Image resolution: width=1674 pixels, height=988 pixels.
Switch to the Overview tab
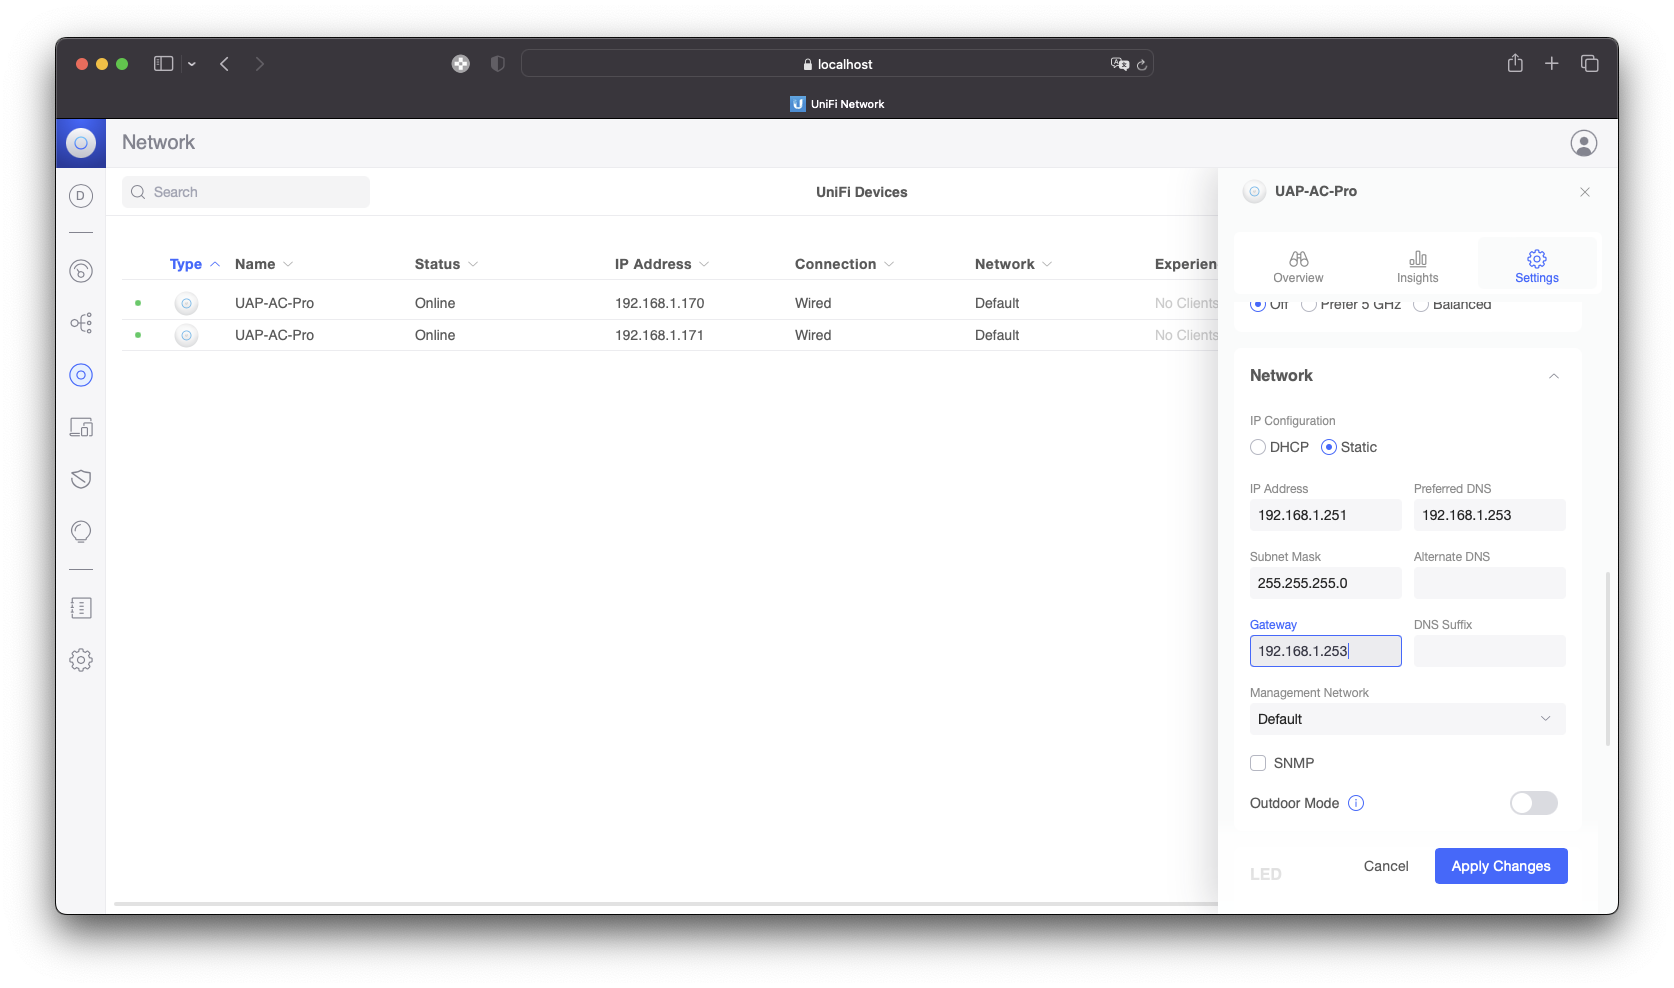(x=1298, y=267)
